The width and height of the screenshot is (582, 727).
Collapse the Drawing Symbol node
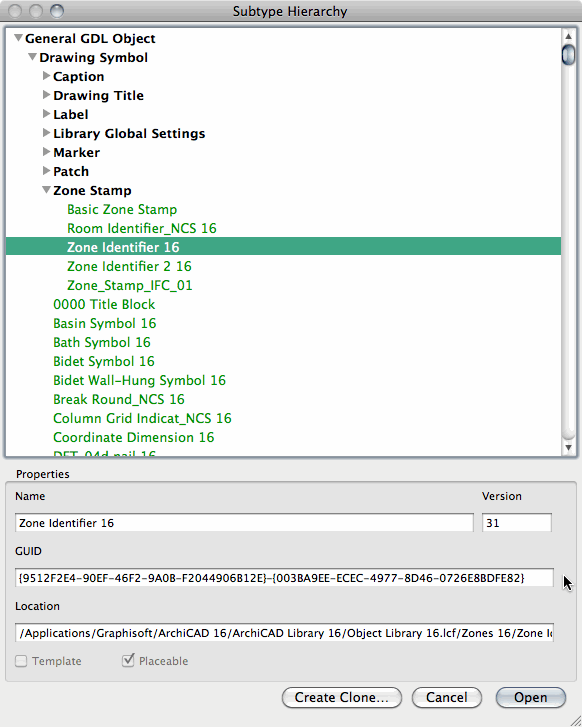point(32,57)
